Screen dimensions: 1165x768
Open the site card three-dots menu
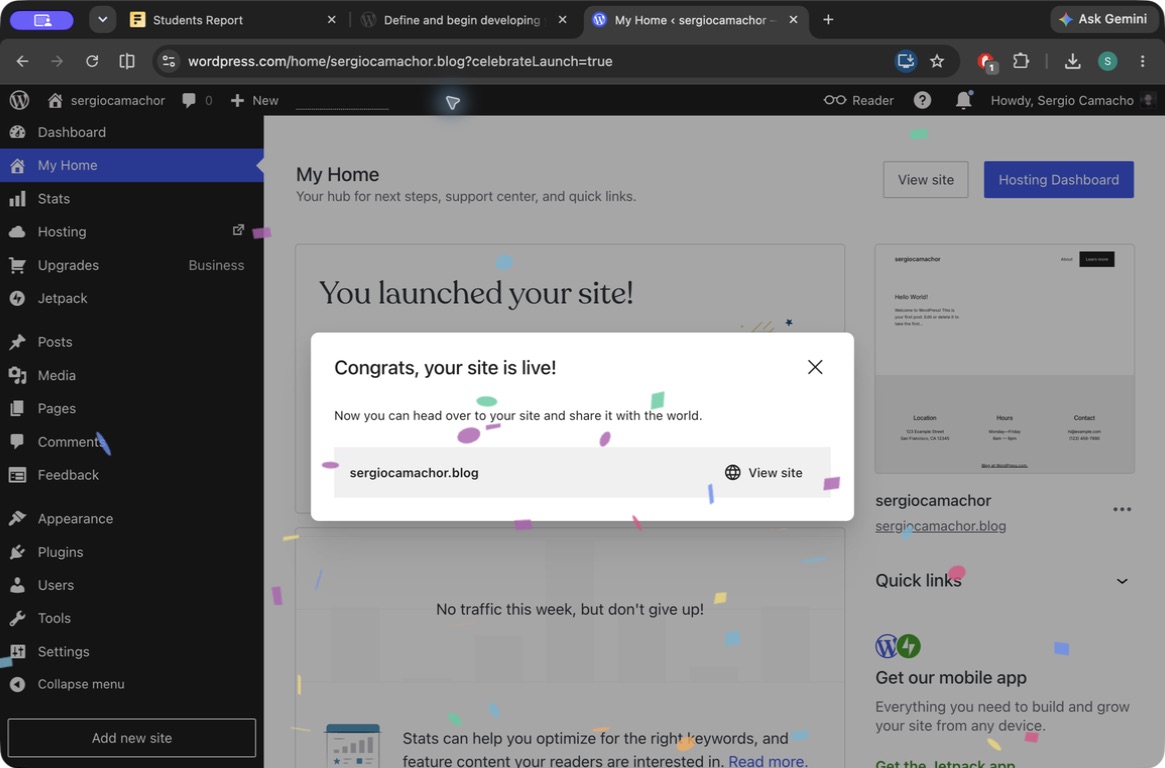[x=1122, y=510]
